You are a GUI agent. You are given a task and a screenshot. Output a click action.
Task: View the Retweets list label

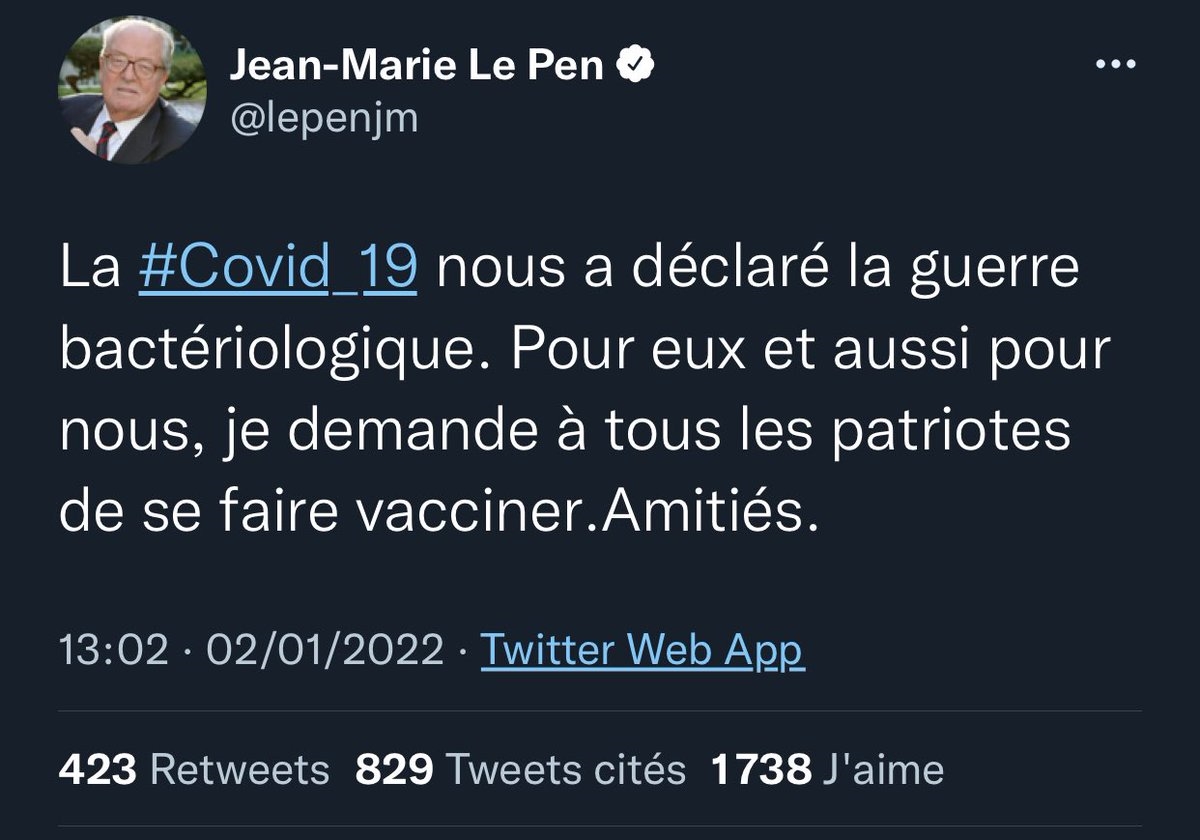[239, 770]
